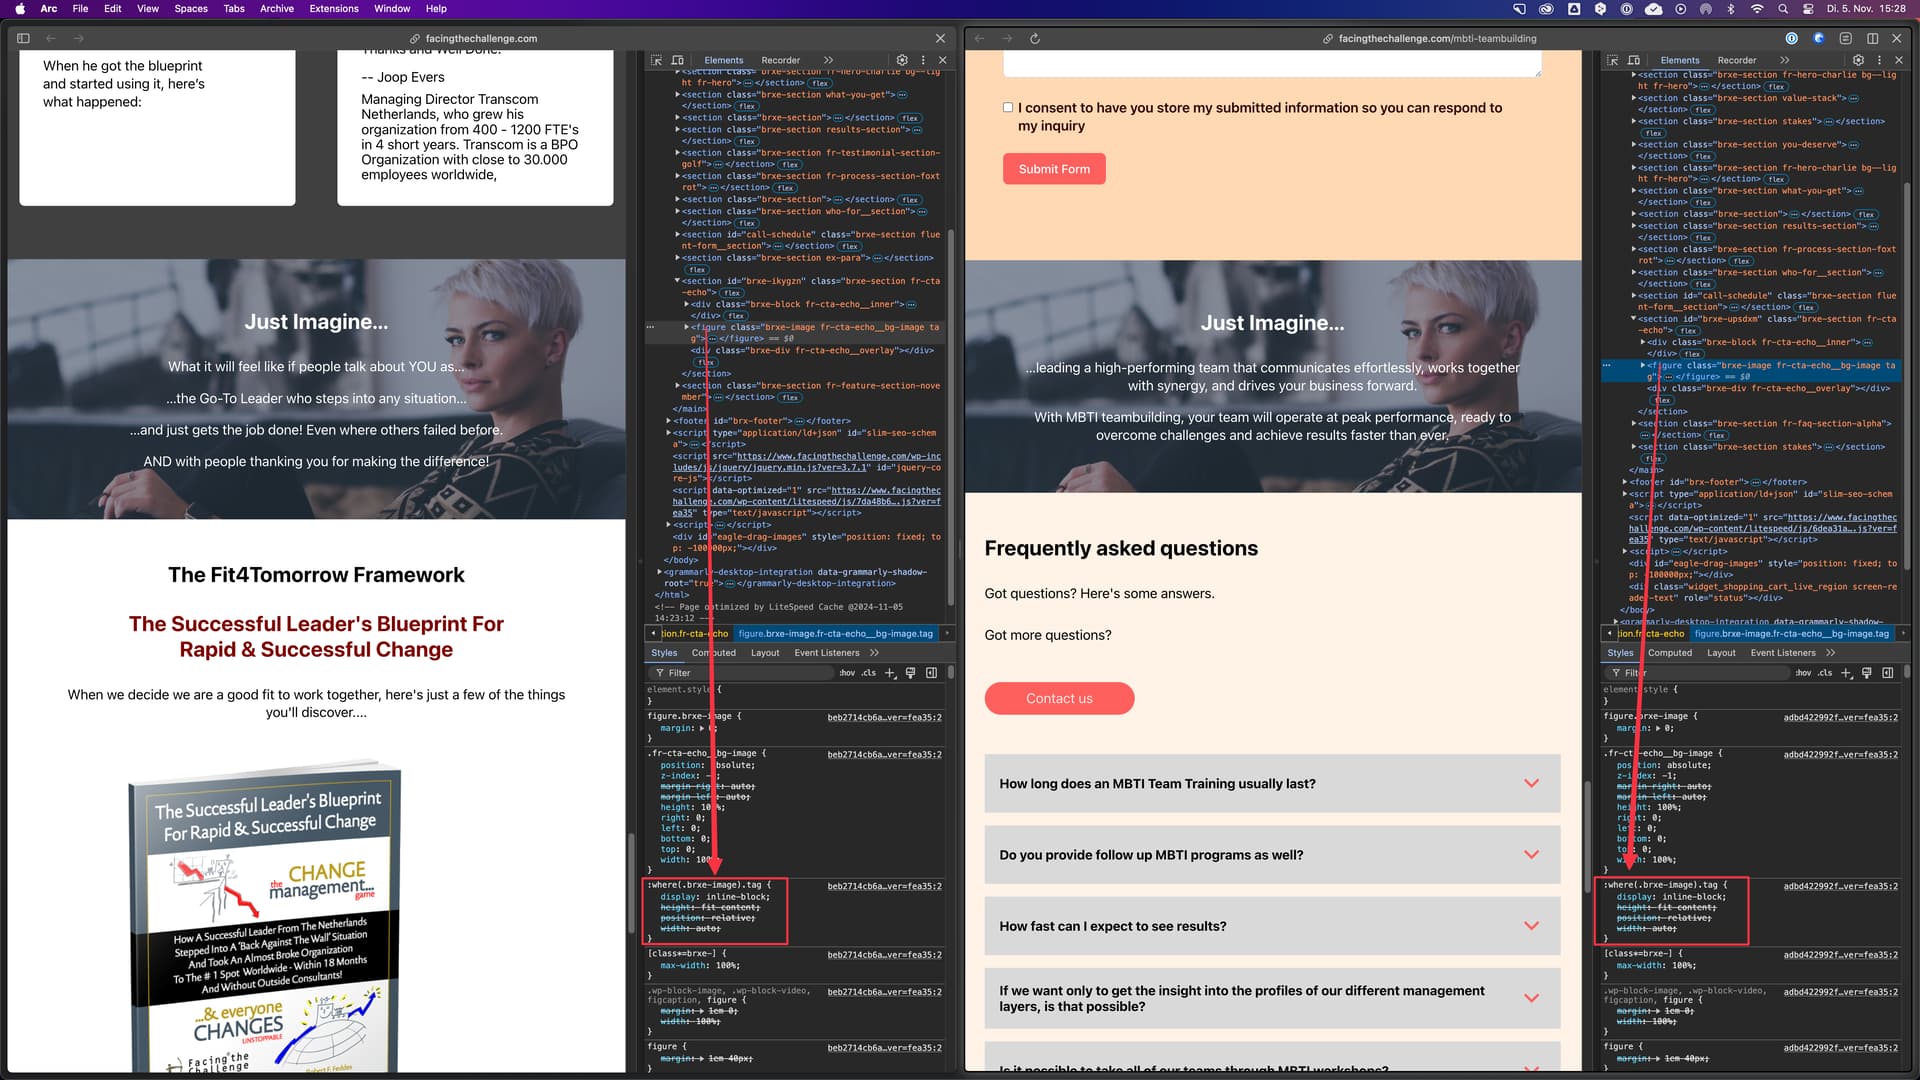Switch to Computed tab in right DevTools

click(x=1670, y=653)
